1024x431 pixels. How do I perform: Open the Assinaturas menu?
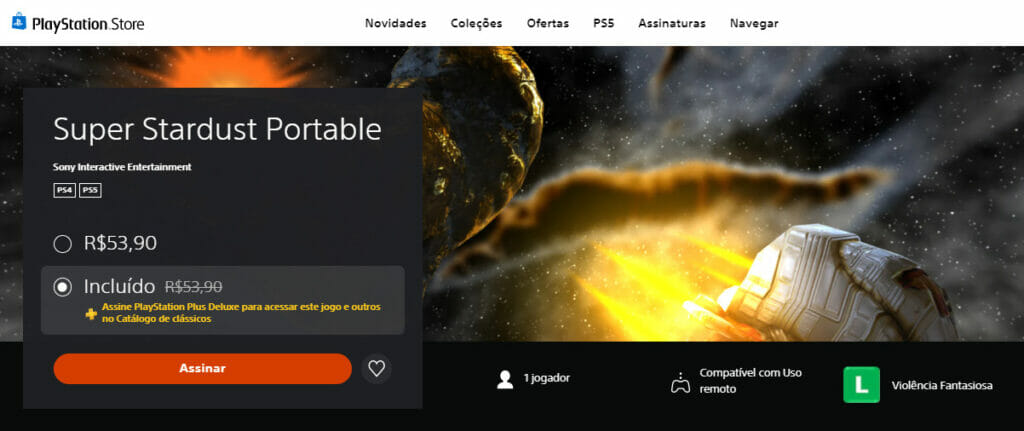(672, 24)
